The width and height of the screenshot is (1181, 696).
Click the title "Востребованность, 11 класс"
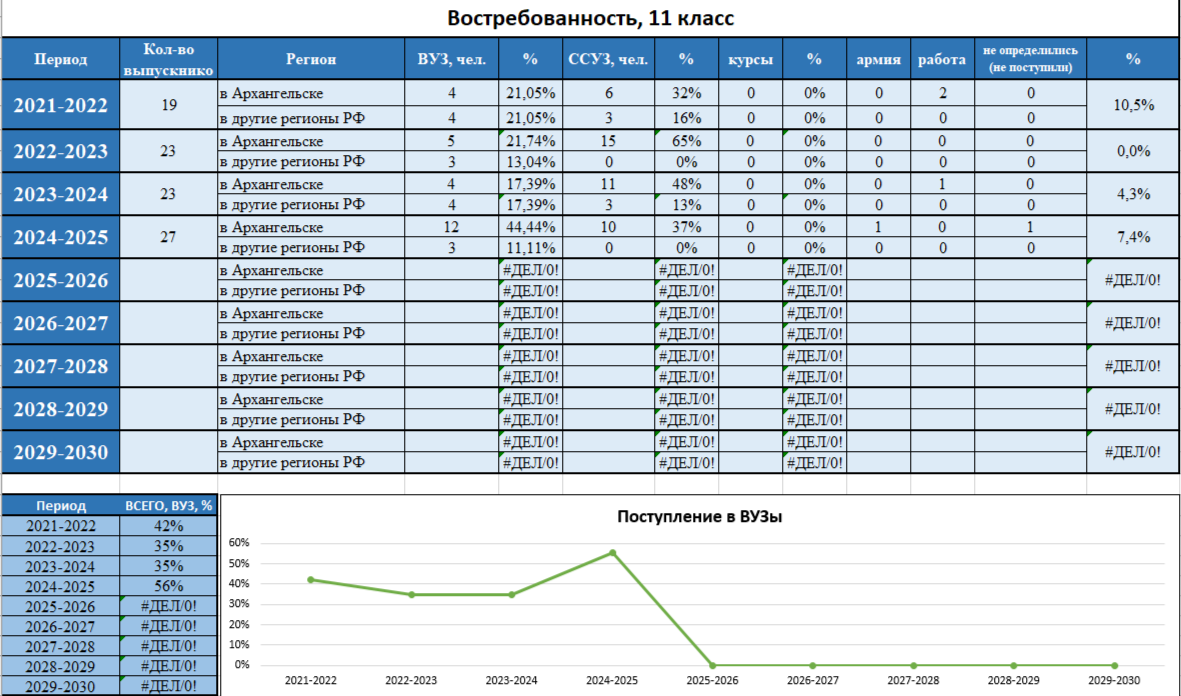pos(590,19)
